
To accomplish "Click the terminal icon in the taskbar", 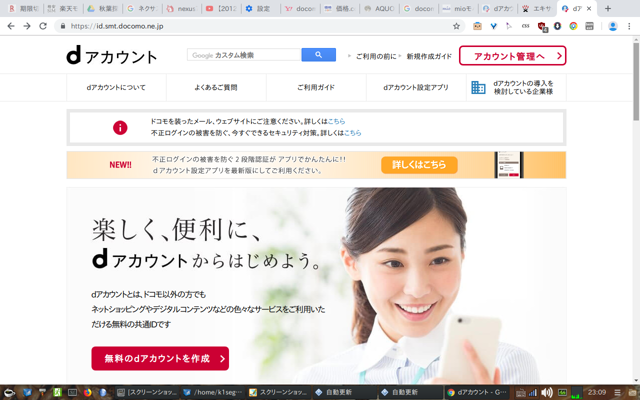I will coord(72,393).
